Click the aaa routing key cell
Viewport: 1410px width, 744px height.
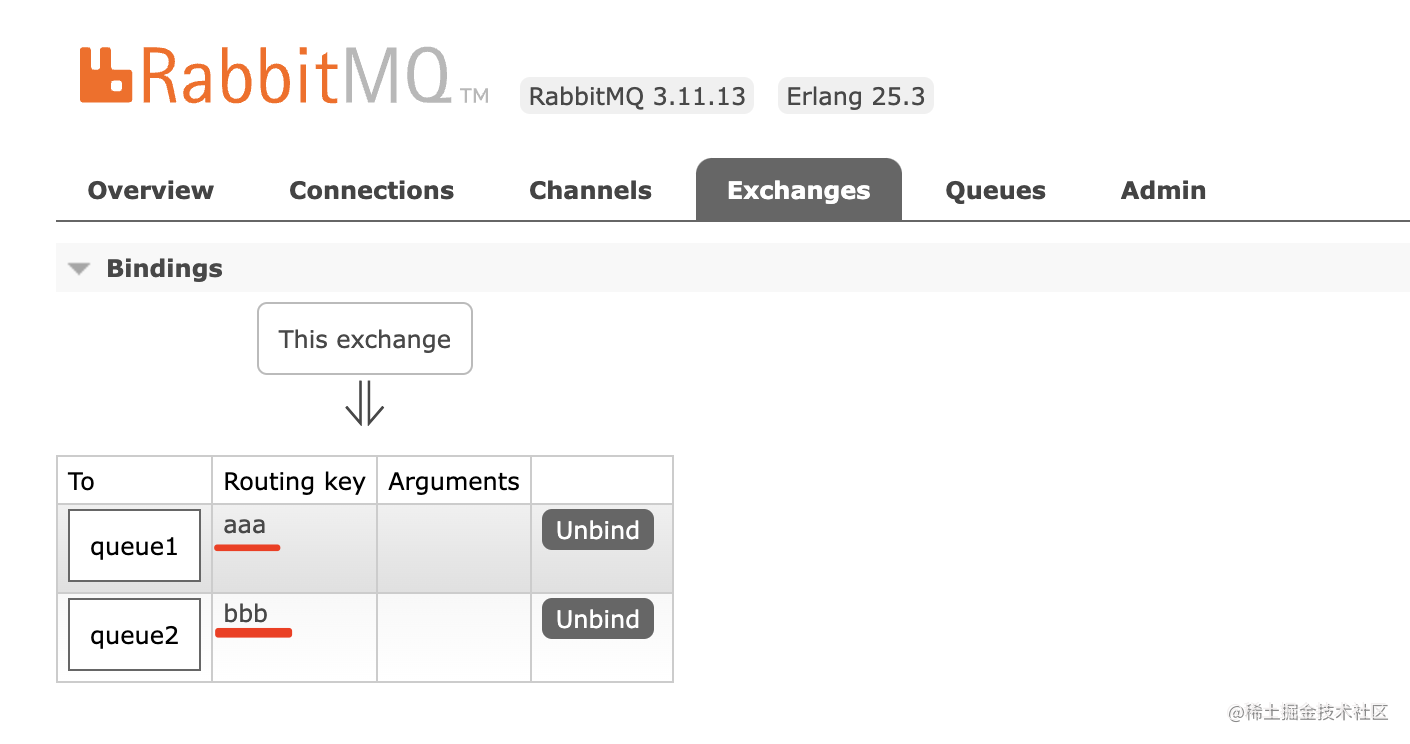[245, 525]
